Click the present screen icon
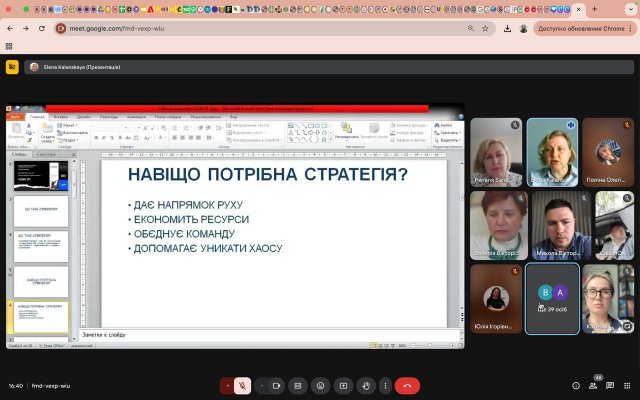The height and width of the screenshot is (400, 640). click(x=343, y=385)
